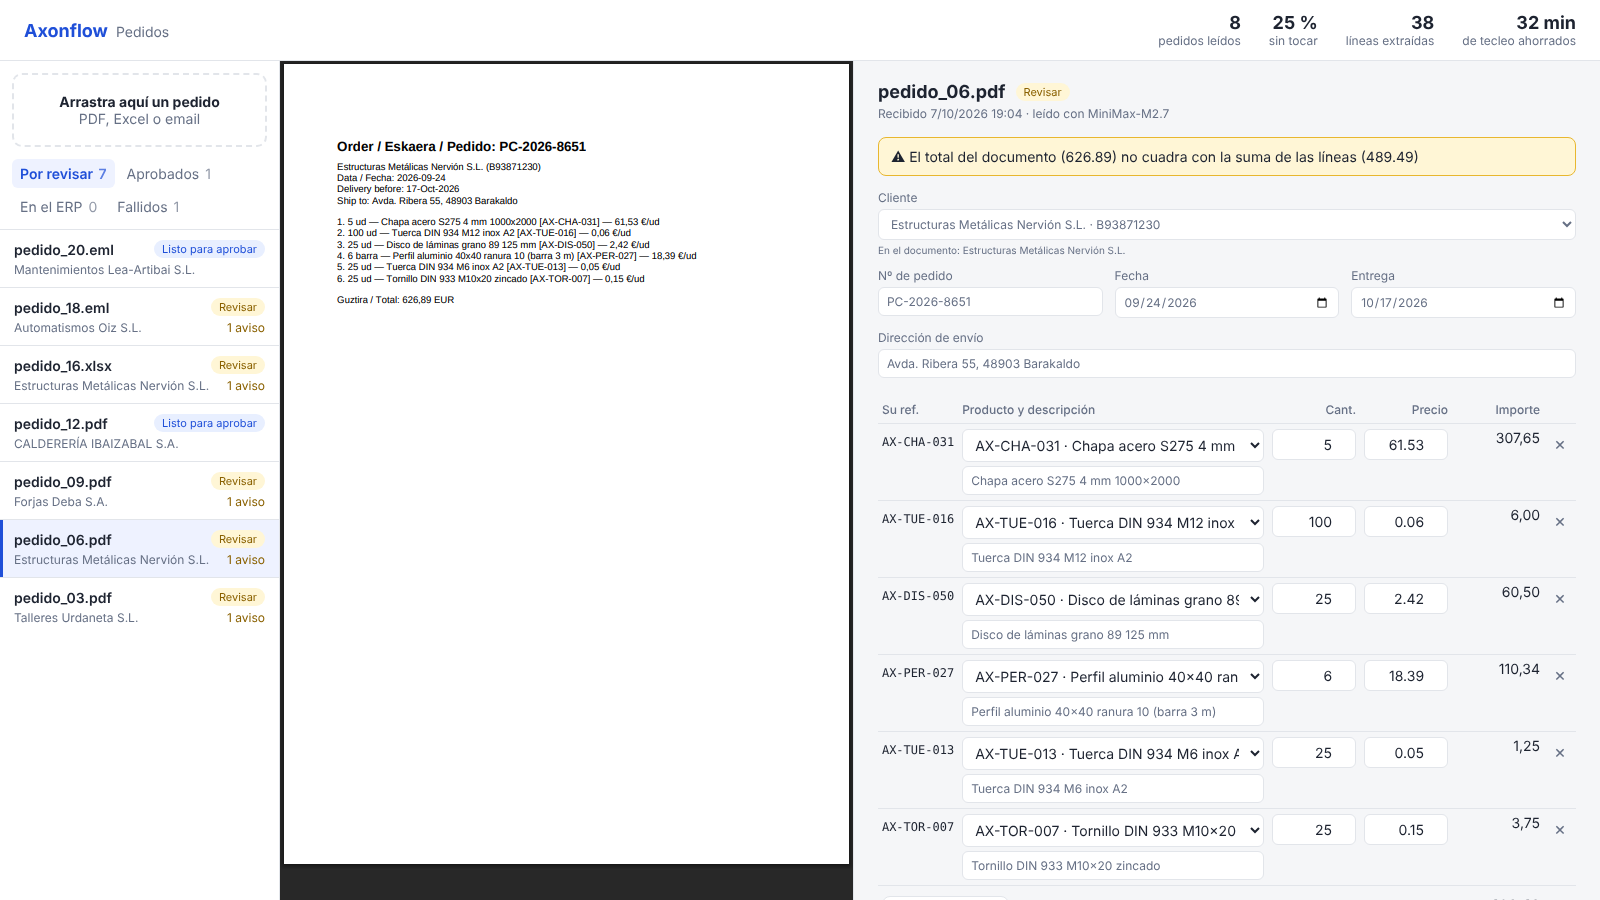Edit price 61.53 for Chapa acero
The image size is (1600, 900).
[x=1405, y=445]
